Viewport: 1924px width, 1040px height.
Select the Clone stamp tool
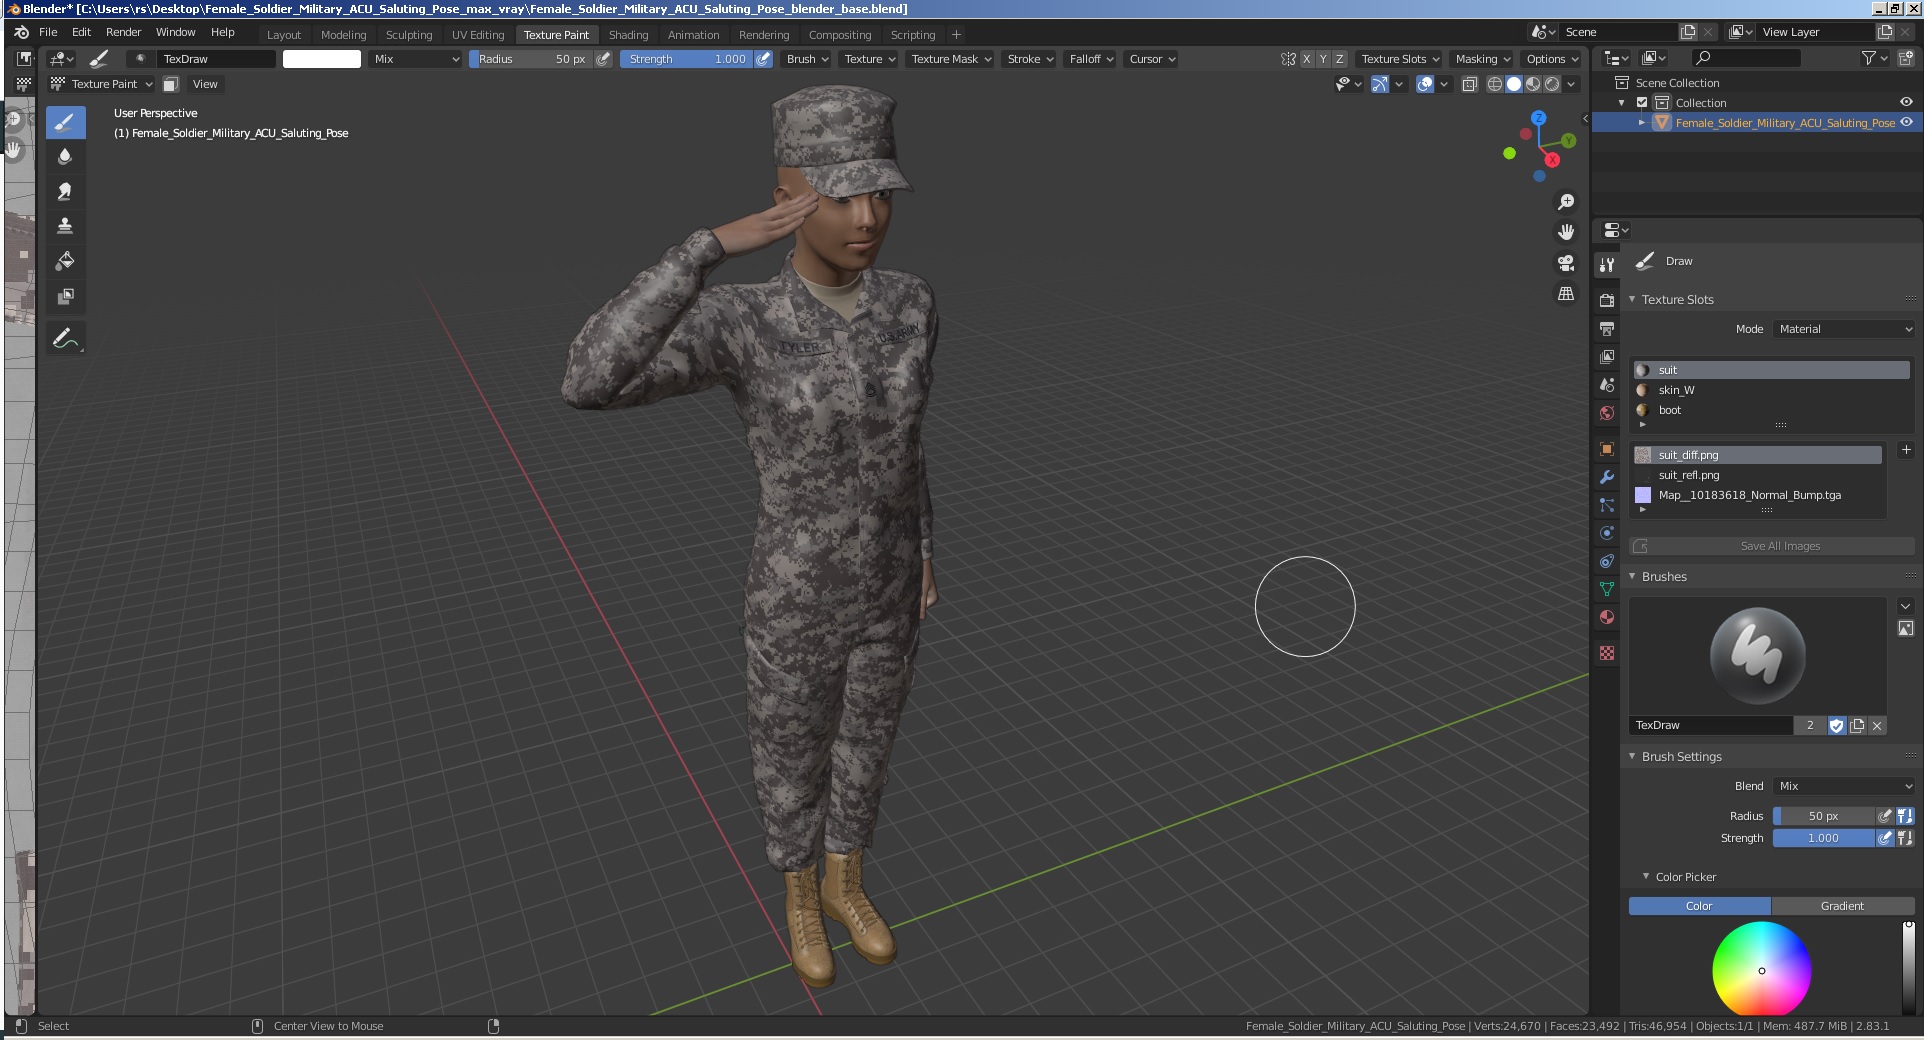65,226
